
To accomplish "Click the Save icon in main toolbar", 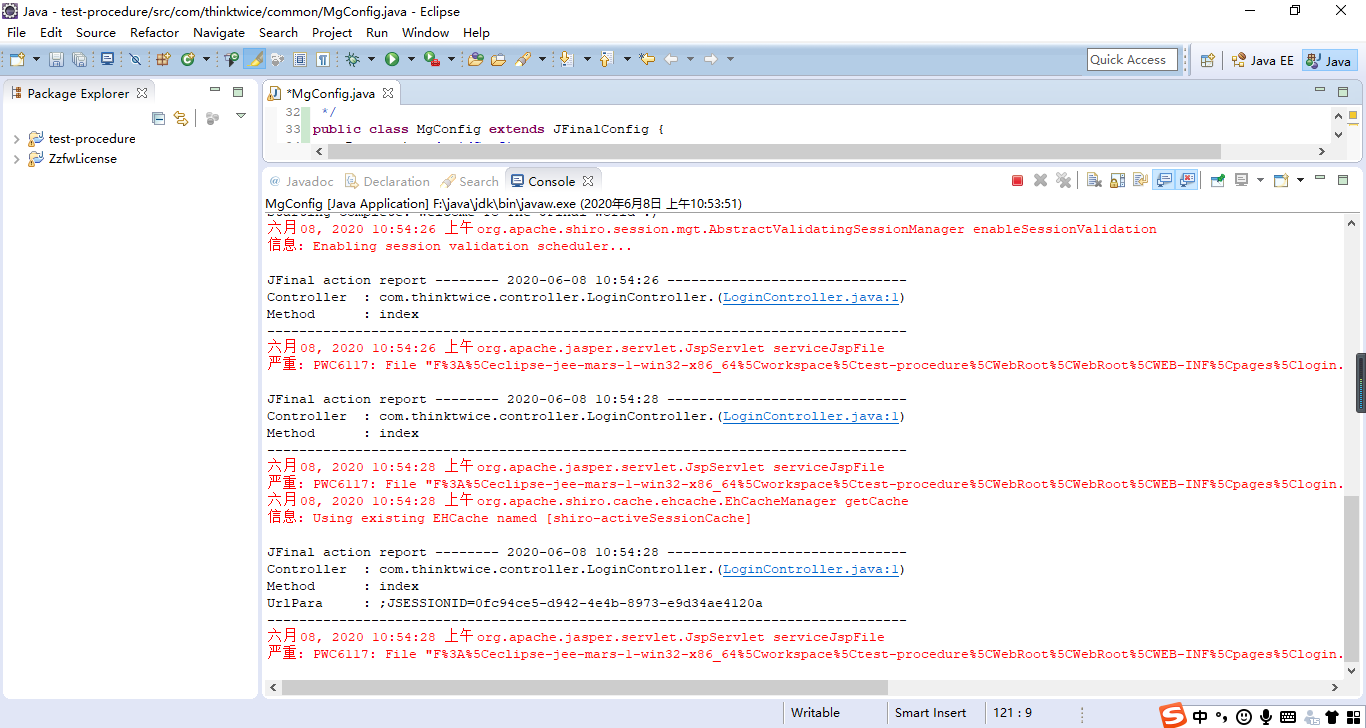I will [56, 59].
